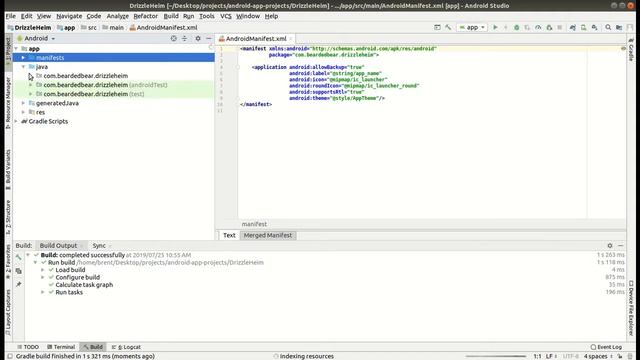This screenshot has width=640, height=360.
Task: Open the Gradle side panel
Action: click(631, 50)
